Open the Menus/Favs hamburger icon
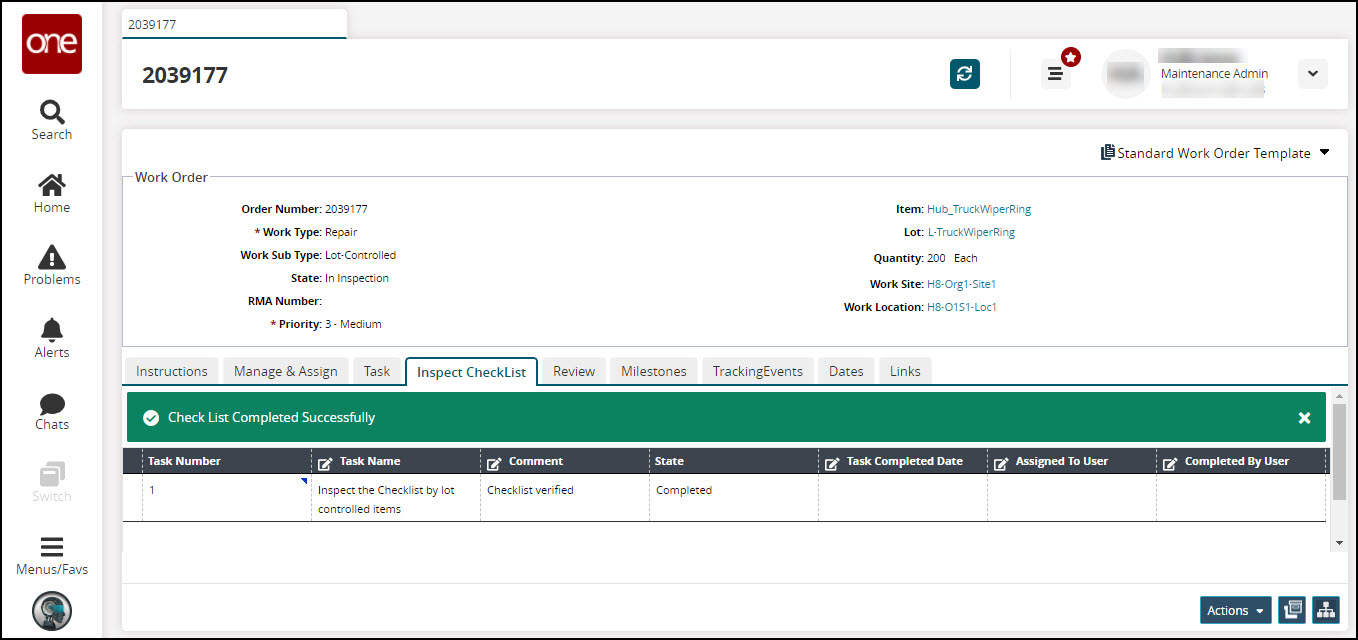 coord(51,555)
